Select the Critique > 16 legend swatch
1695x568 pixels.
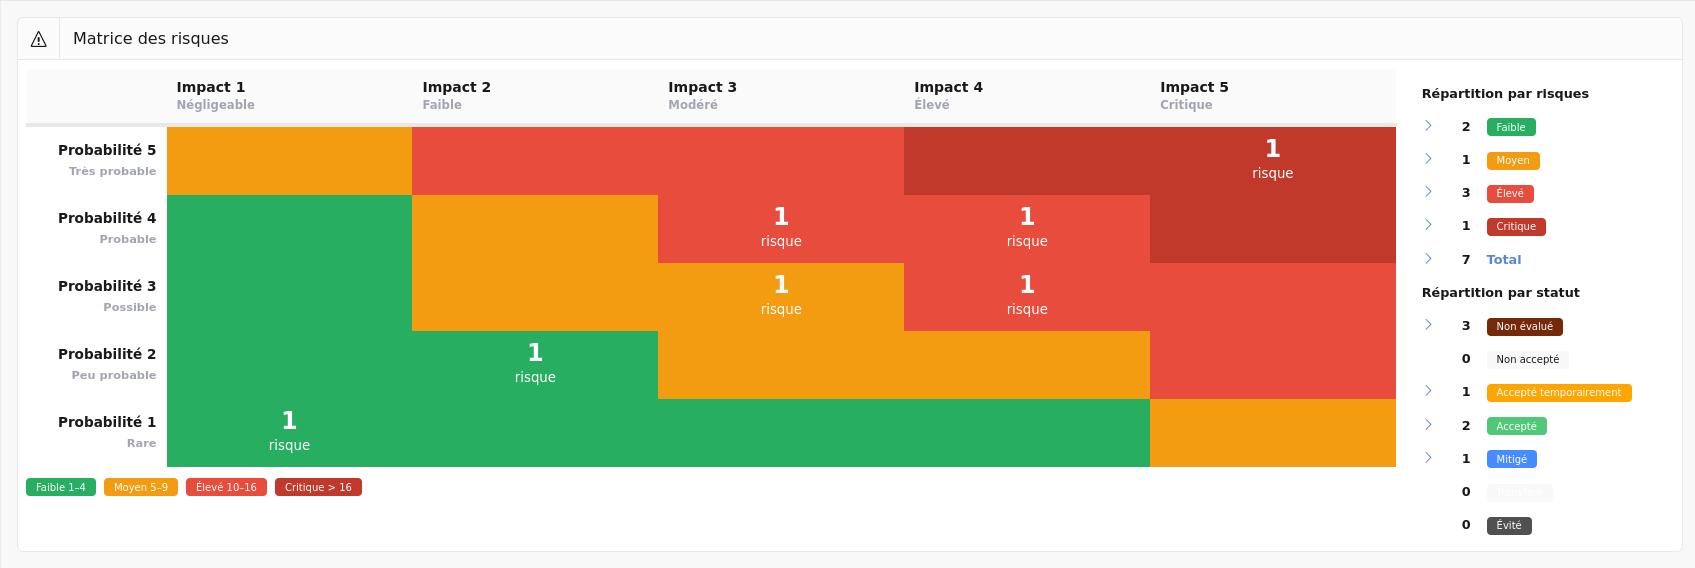318,487
